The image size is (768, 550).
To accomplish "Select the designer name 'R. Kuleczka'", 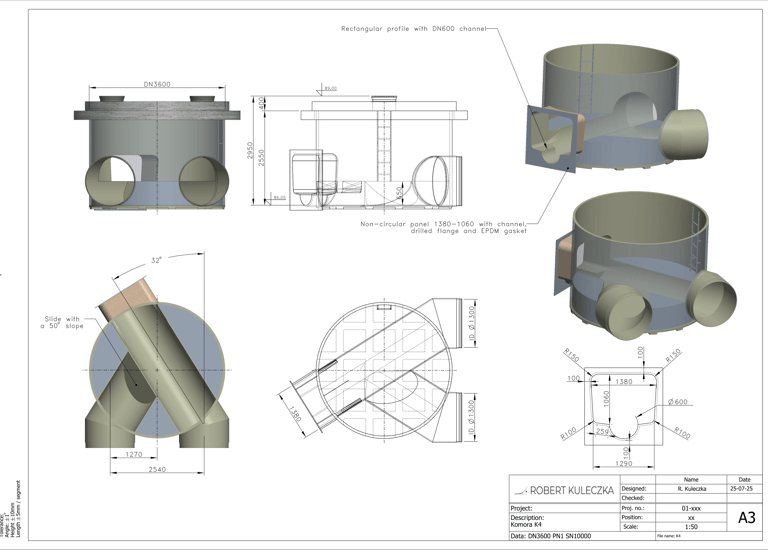I will tap(692, 489).
